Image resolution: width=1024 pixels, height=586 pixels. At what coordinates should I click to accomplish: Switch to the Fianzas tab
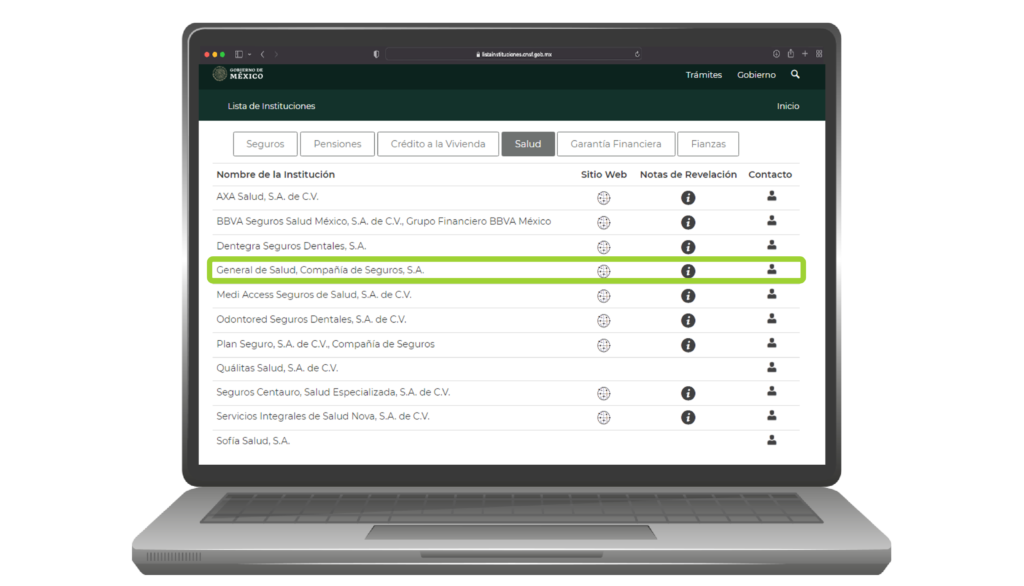coord(708,144)
